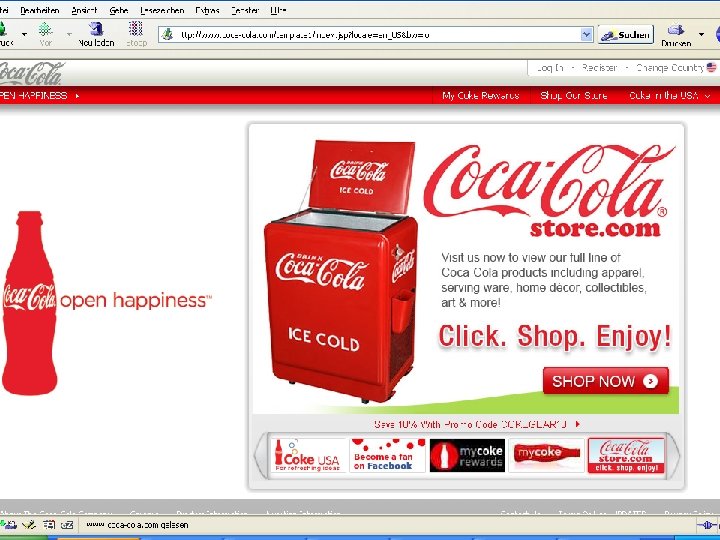Click the Suchen search button
Image resolution: width=720 pixels, height=540 pixels.
point(625,35)
